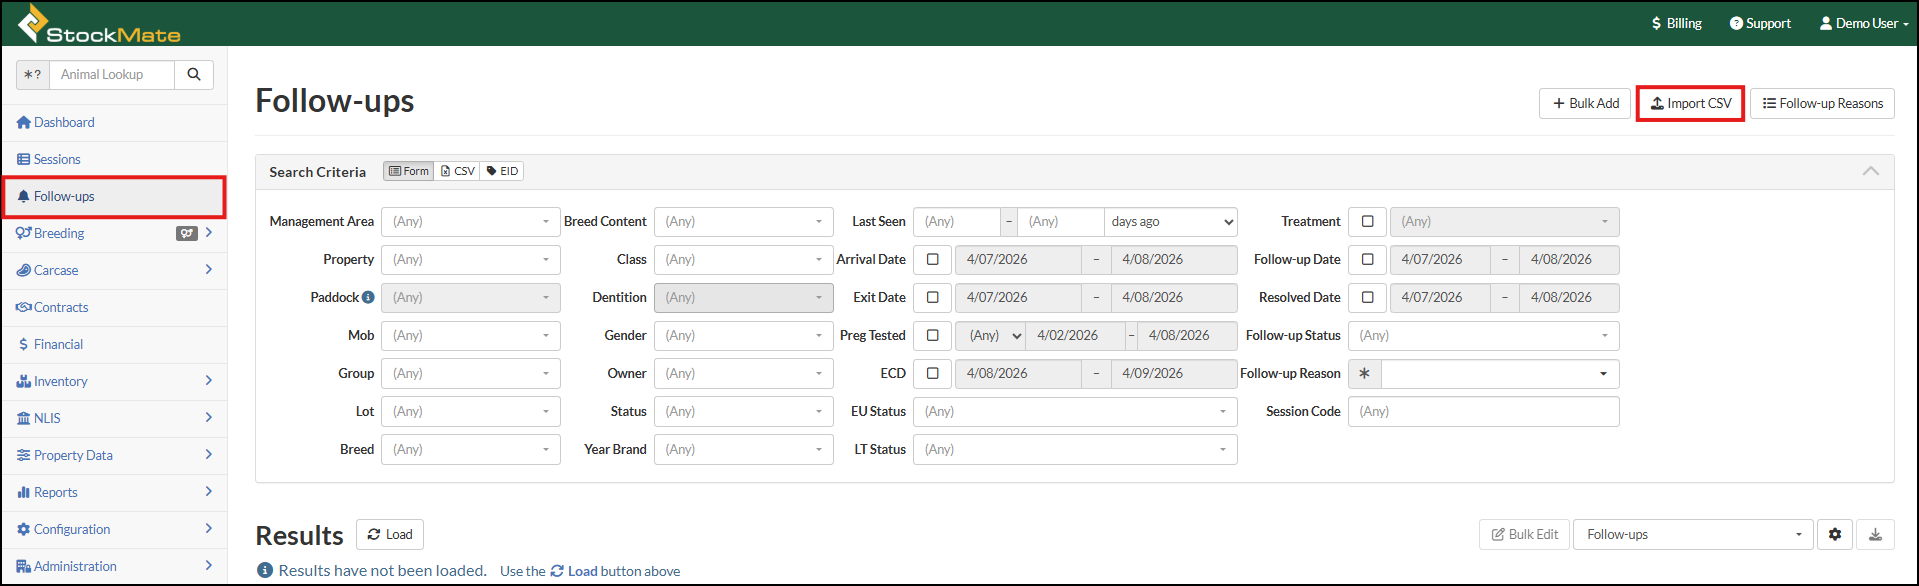Open the Management Area dropdown
This screenshot has height=586, width=1919.
471,221
